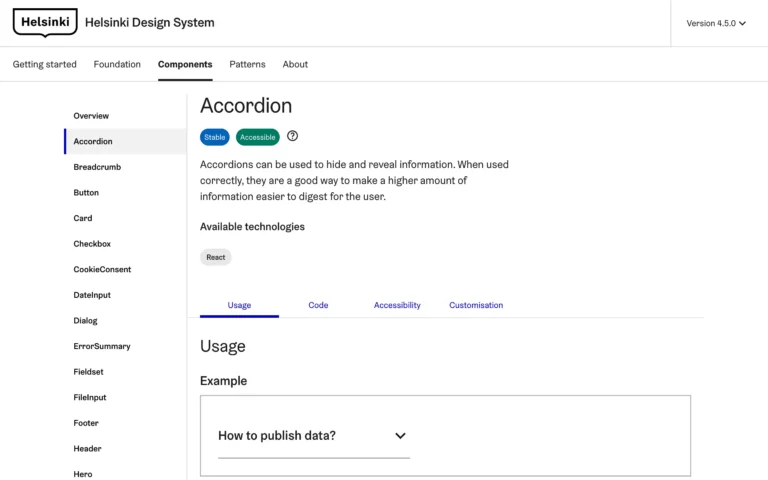Select the Components menu item
Image resolution: width=768 pixels, height=480 pixels.
point(185,64)
